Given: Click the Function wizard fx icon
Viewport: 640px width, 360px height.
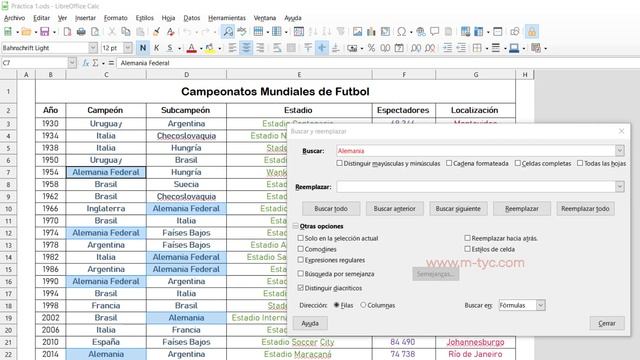Looking at the screenshot, I should (x=86, y=63).
